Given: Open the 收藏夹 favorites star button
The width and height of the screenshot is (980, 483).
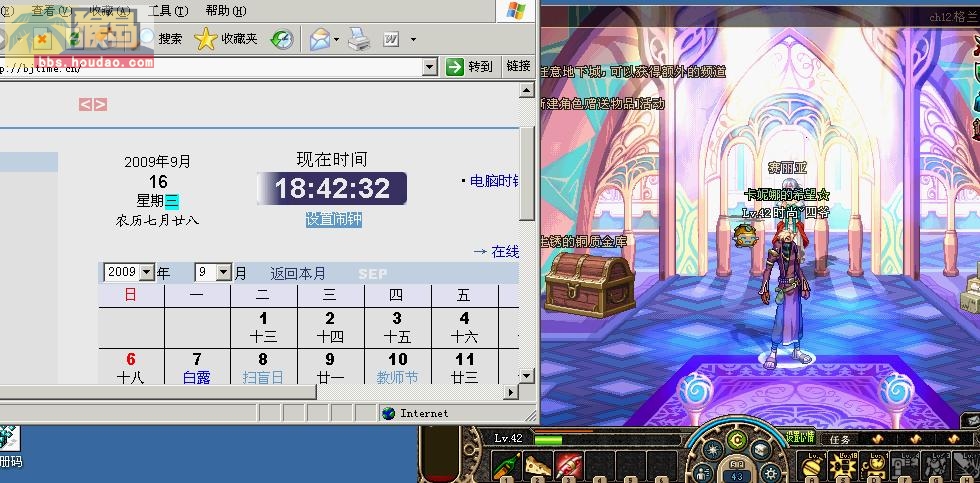Looking at the screenshot, I should (x=226, y=39).
